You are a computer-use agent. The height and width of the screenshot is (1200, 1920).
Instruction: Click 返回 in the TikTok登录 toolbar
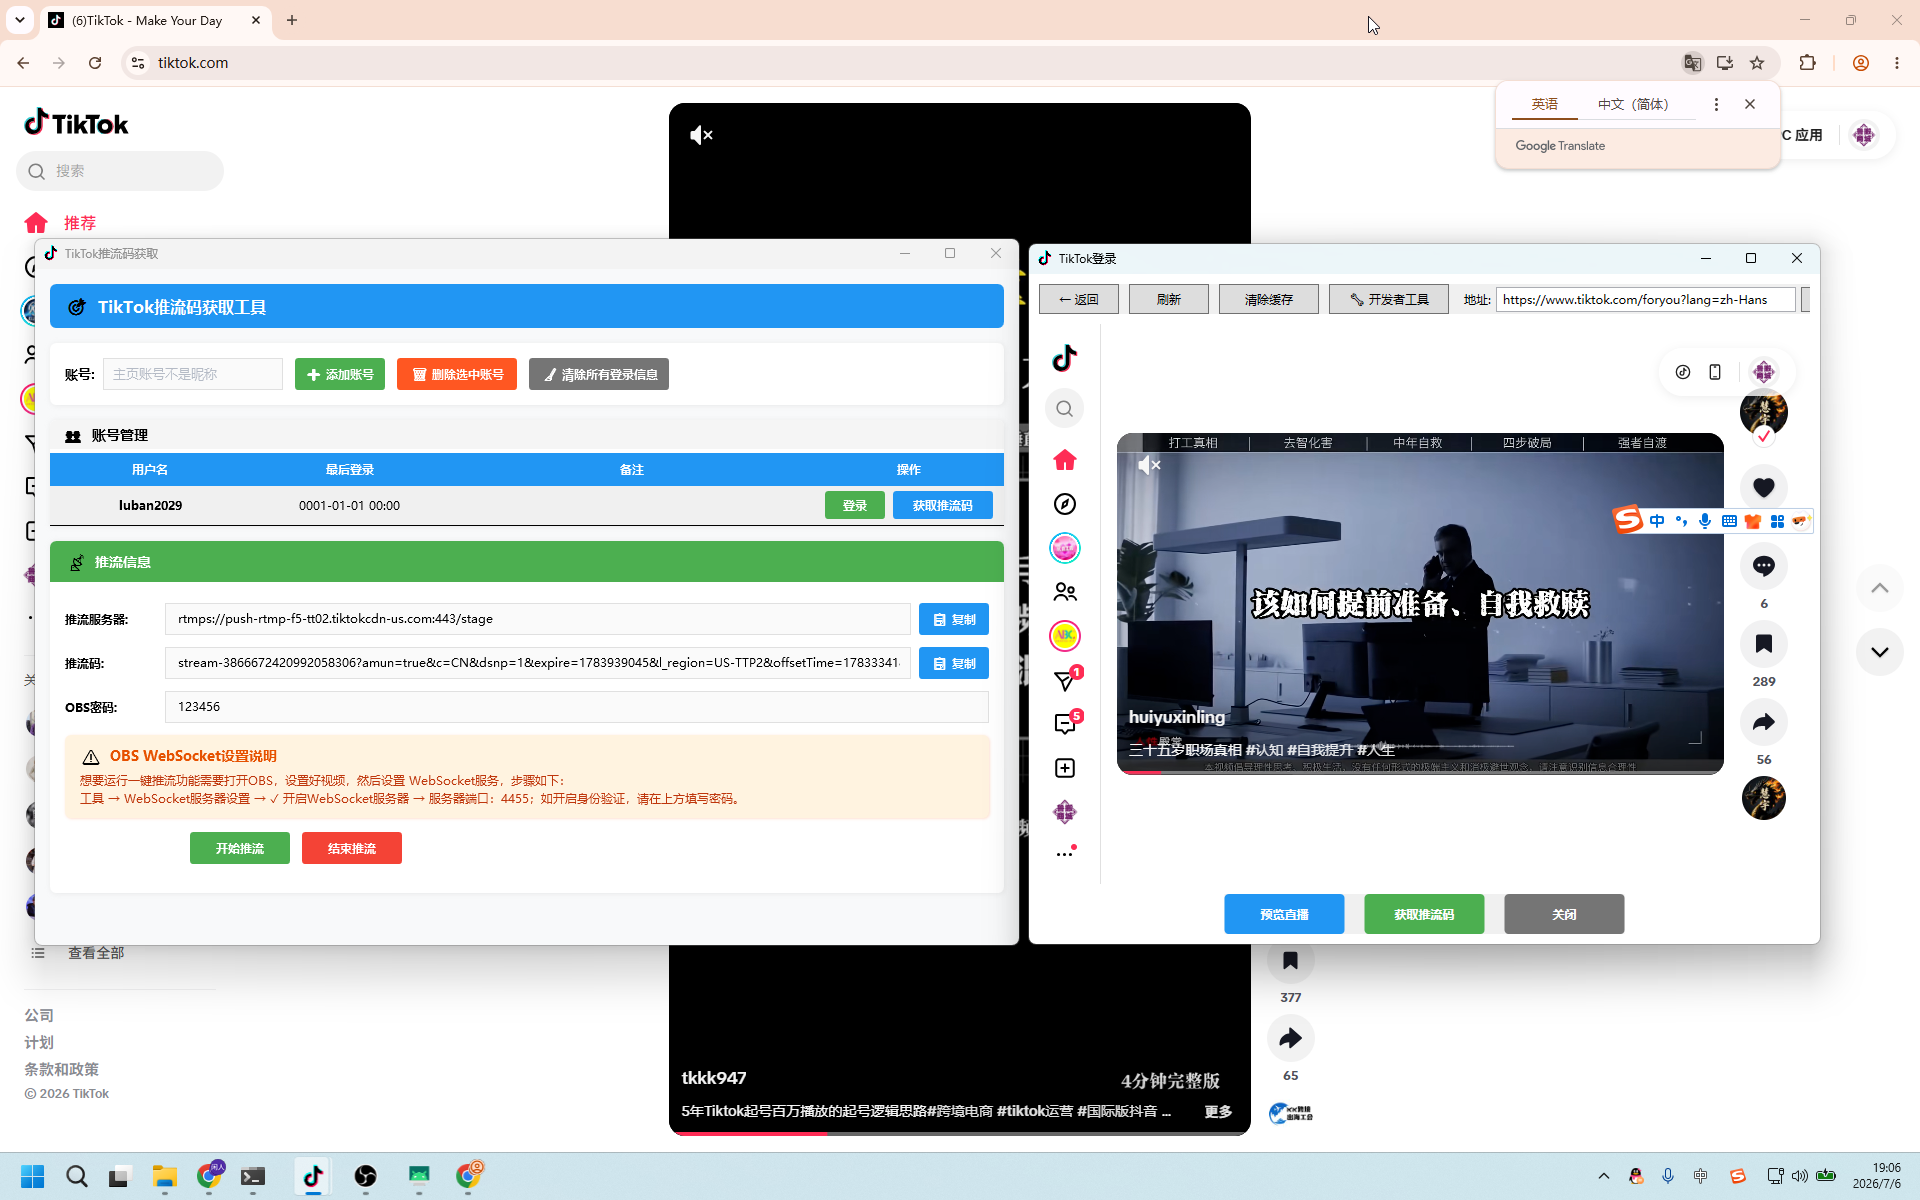click(x=1079, y=299)
